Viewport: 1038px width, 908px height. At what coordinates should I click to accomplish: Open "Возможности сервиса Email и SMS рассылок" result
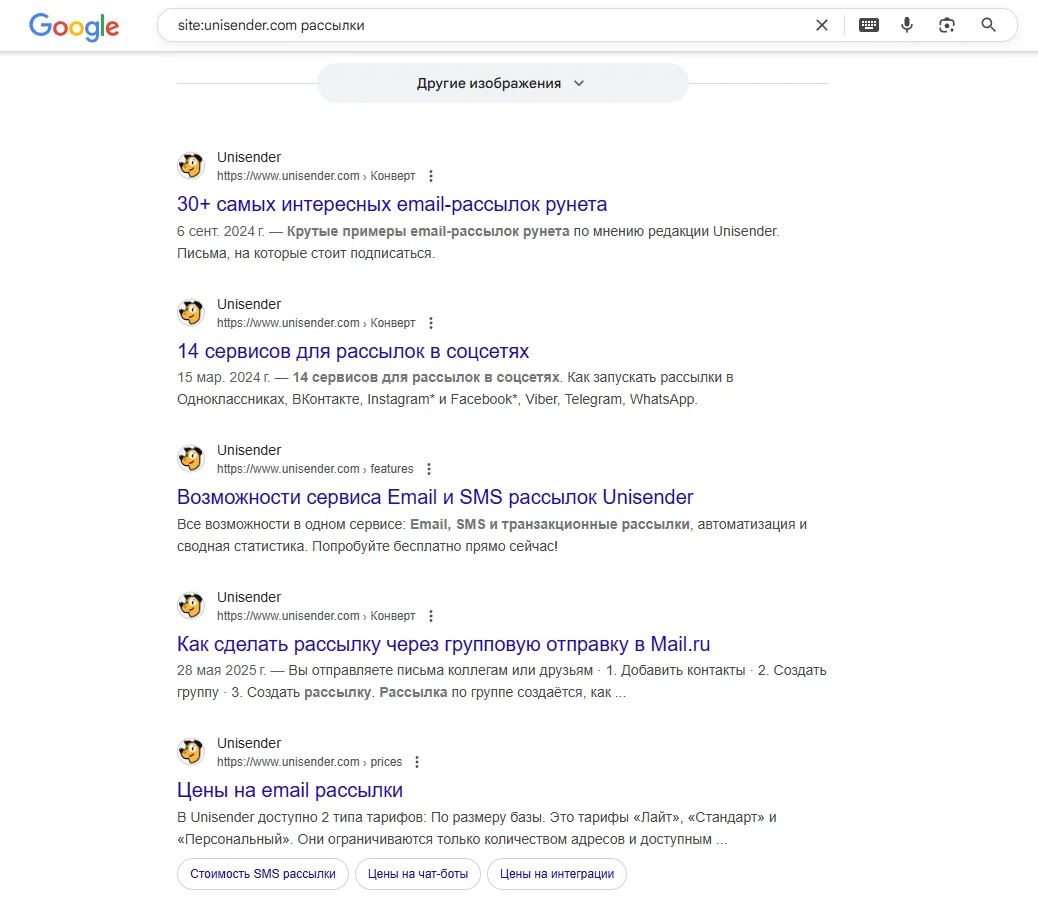pos(435,498)
